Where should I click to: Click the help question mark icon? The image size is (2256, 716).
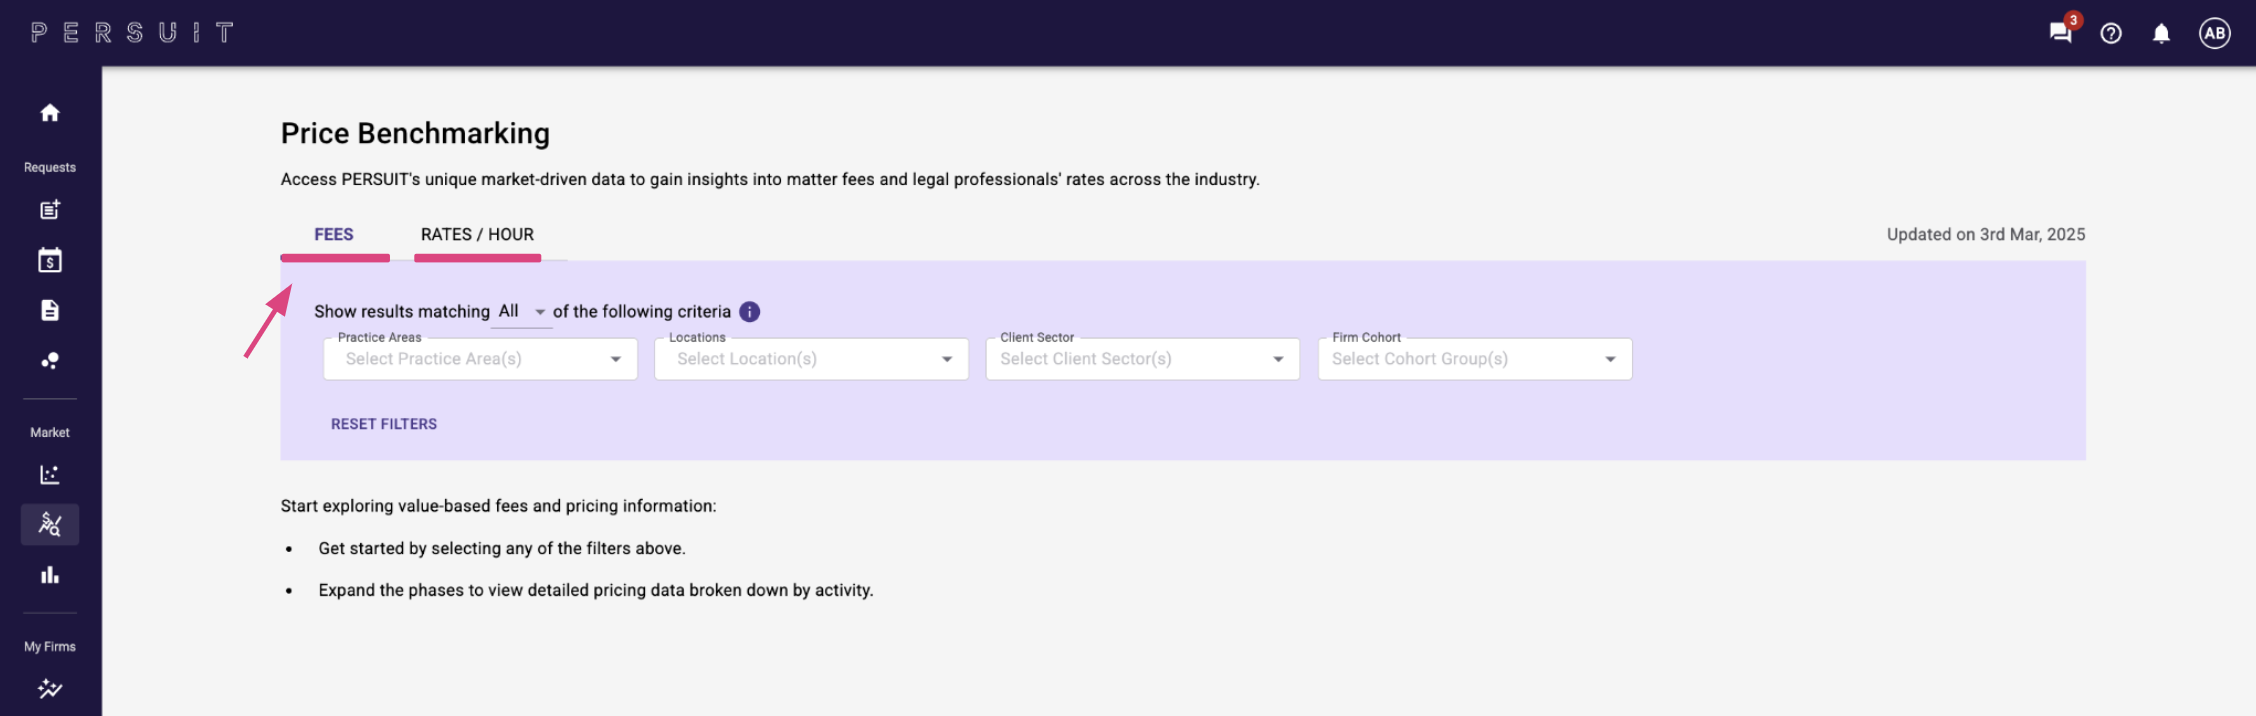click(2111, 34)
